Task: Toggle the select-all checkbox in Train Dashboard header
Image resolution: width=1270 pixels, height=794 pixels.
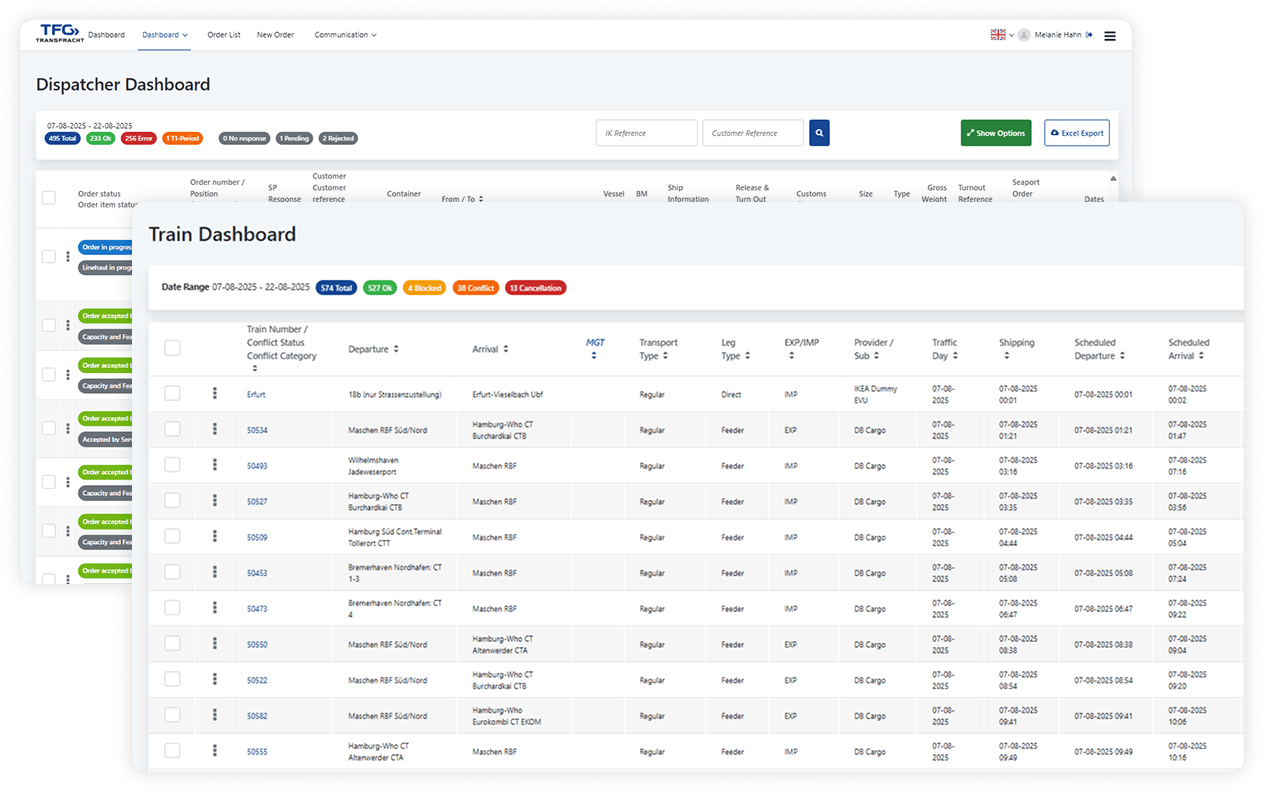Action: pos(172,347)
